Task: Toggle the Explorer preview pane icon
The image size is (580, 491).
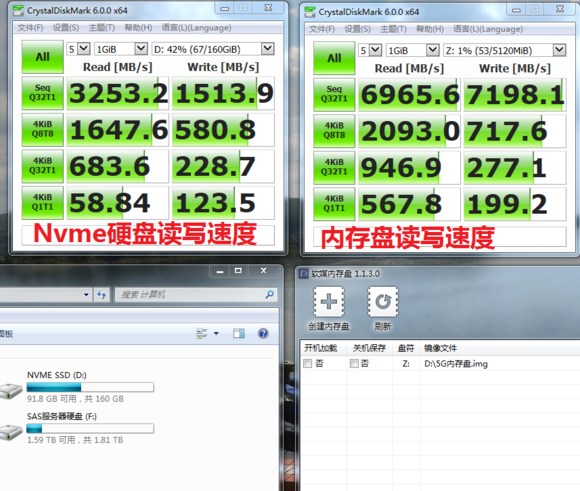Action: pyautogui.click(x=239, y=333)
